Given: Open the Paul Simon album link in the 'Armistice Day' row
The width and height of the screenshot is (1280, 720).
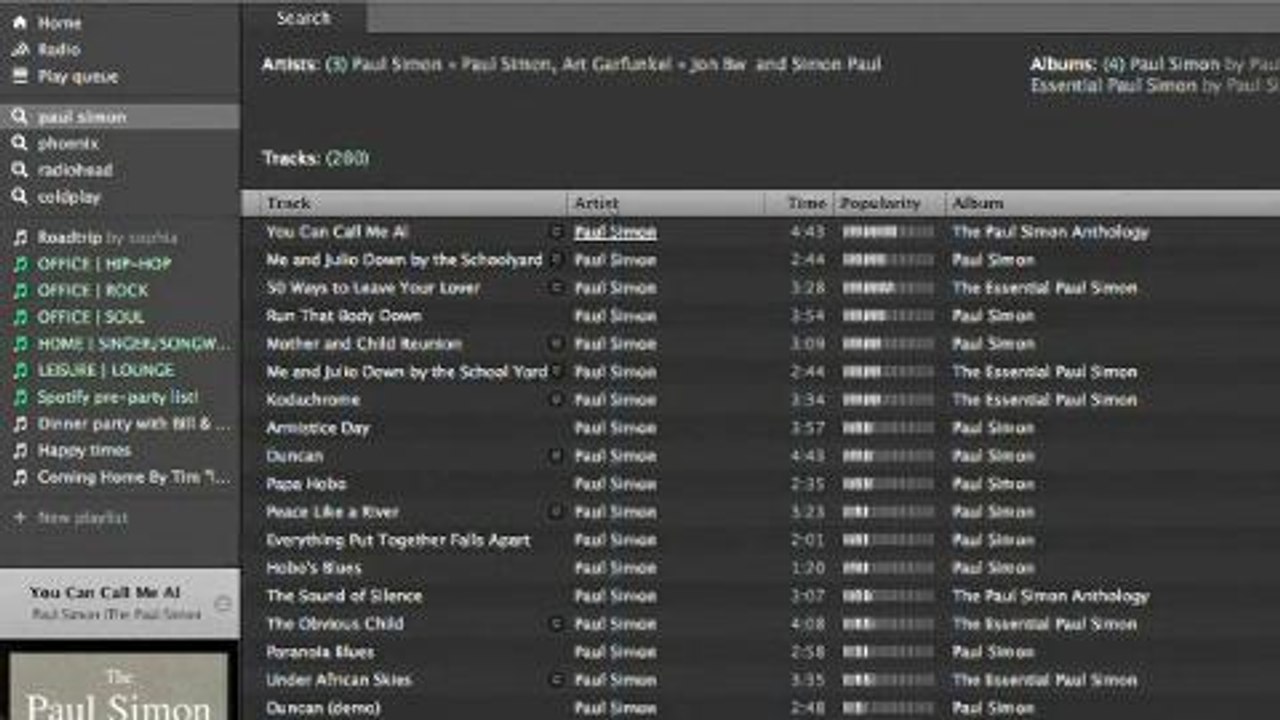Looking at the screenshot, I should (993, 428).
